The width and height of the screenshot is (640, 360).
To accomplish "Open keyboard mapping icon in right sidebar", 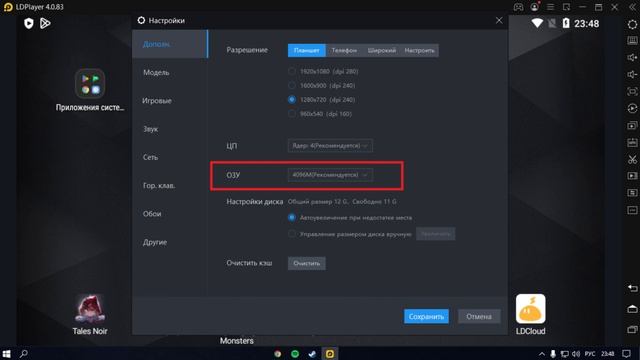I will point(632,40).
